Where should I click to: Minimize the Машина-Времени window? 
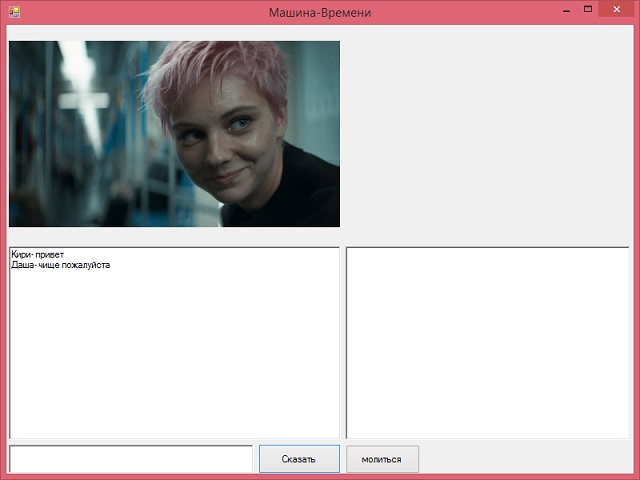566,11
